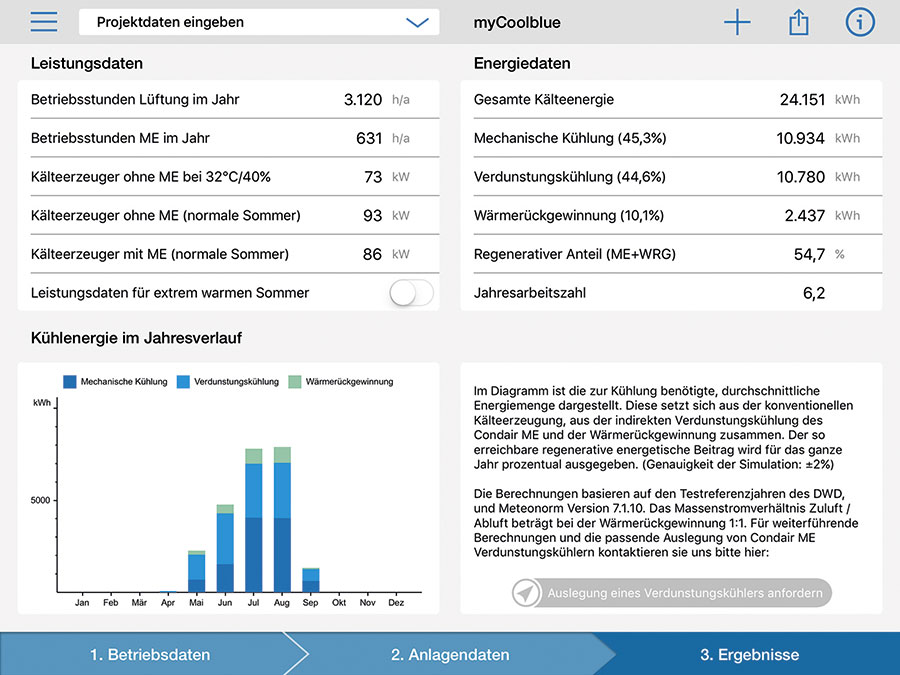Click Mechanische Kühlung legend swatch
The width and height of the screenshot is (900, 675).
(x=69, y=382)
